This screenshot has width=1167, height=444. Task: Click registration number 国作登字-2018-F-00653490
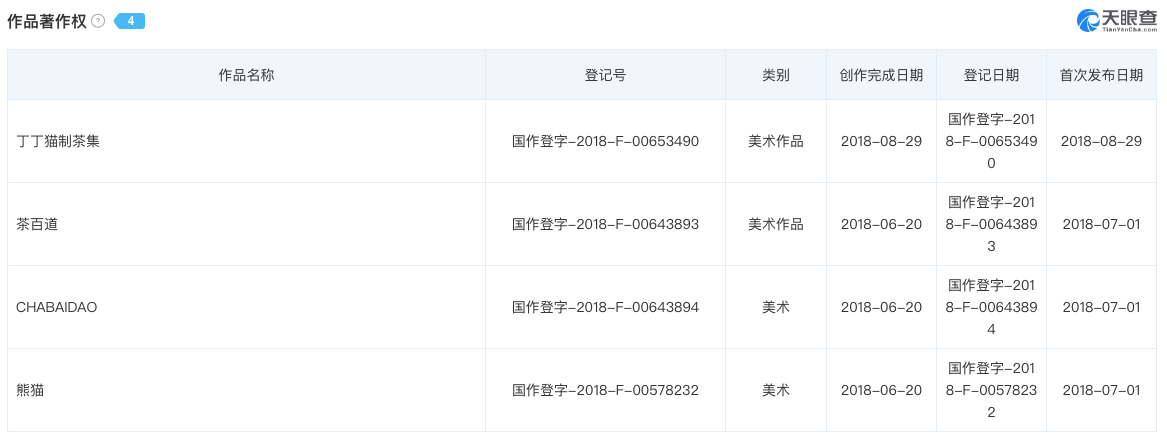pos(605,141)
